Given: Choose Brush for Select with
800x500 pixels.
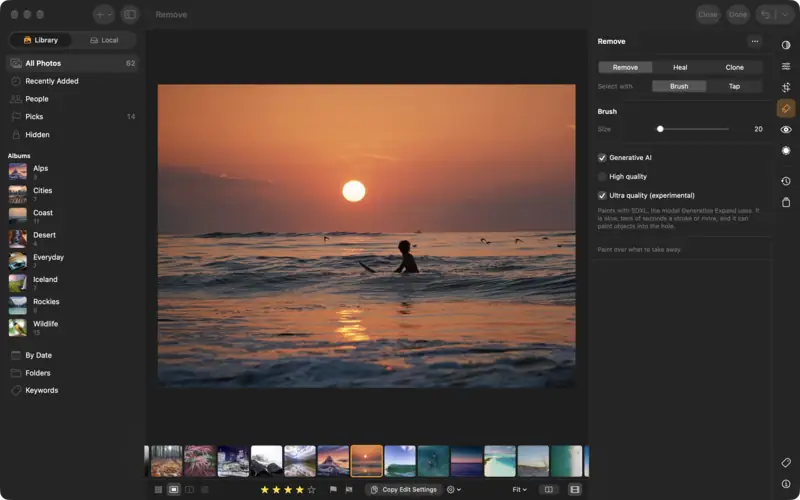Looking at the screenshot, I should tap(679, 86).
